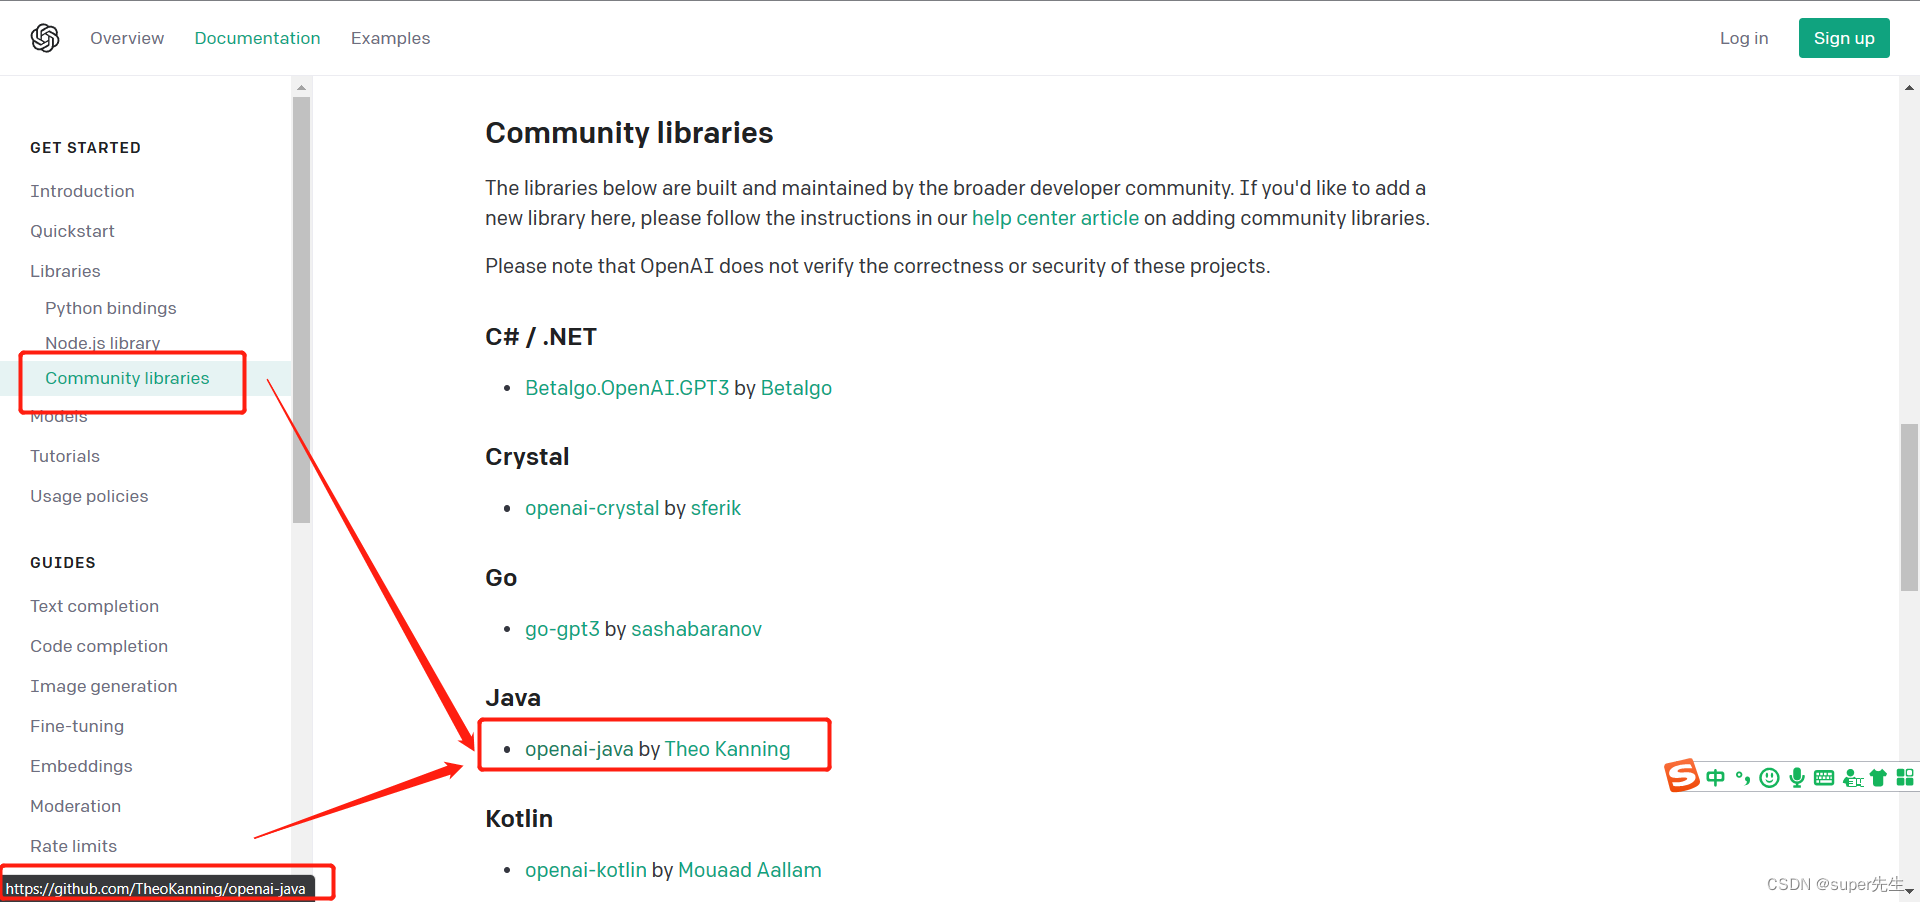Click the sidebar scrollbar thumb
Image resolution: width=1920 pixels, height=902 pixels.
point(301,310)
